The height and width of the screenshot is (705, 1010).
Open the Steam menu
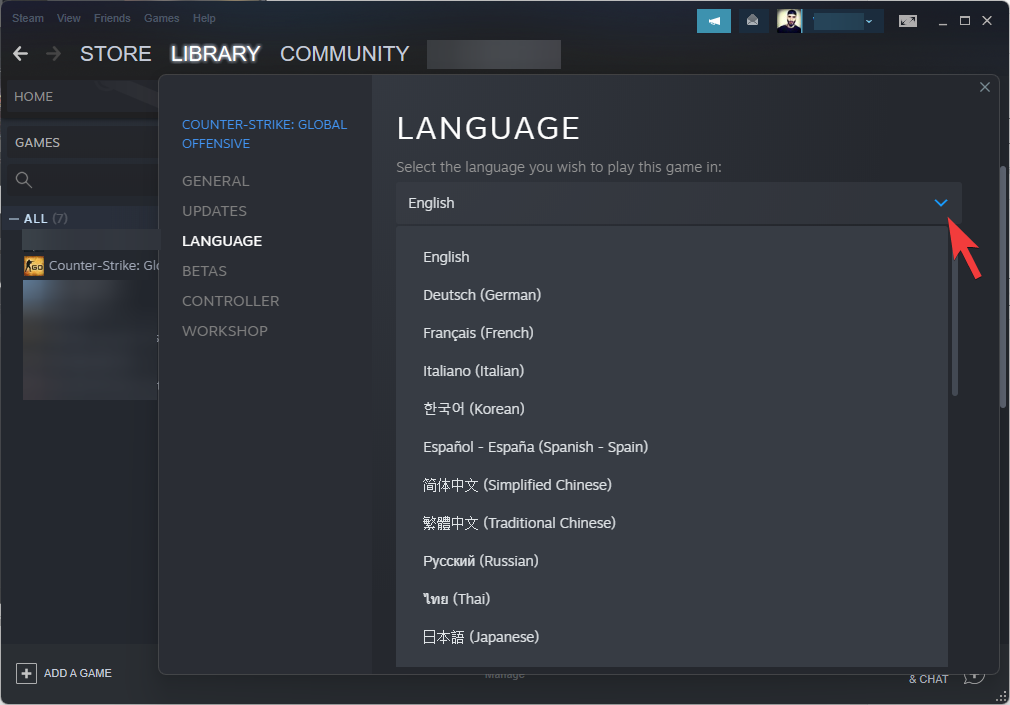tap(28, 18)
